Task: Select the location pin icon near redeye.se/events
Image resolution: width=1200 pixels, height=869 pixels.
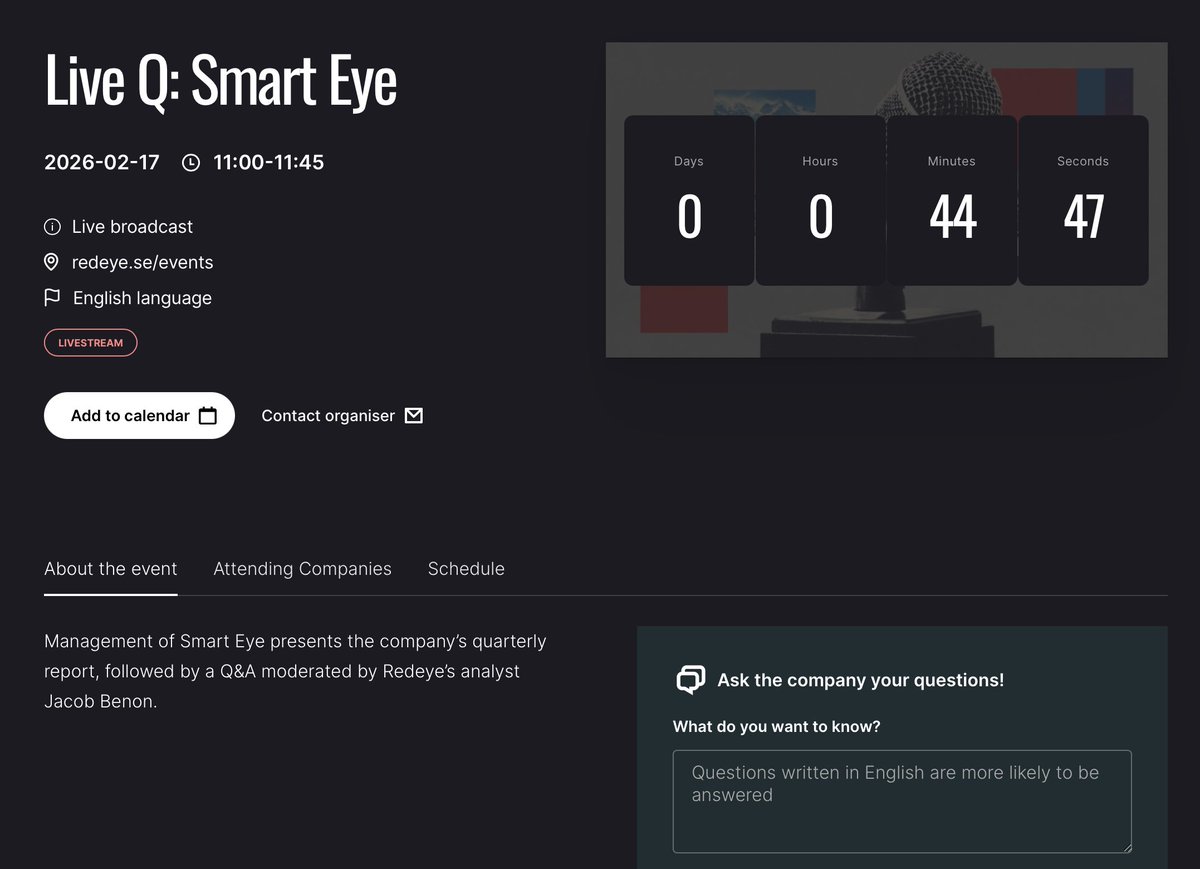Action: click(52, 262)
